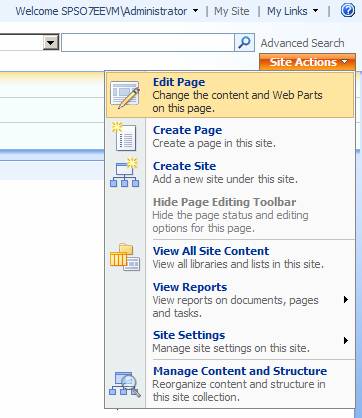Image resolution: width=362 pixels, height=418 pixels.
Task: Open the Welcome Administrator user menu
Action: 107,11
